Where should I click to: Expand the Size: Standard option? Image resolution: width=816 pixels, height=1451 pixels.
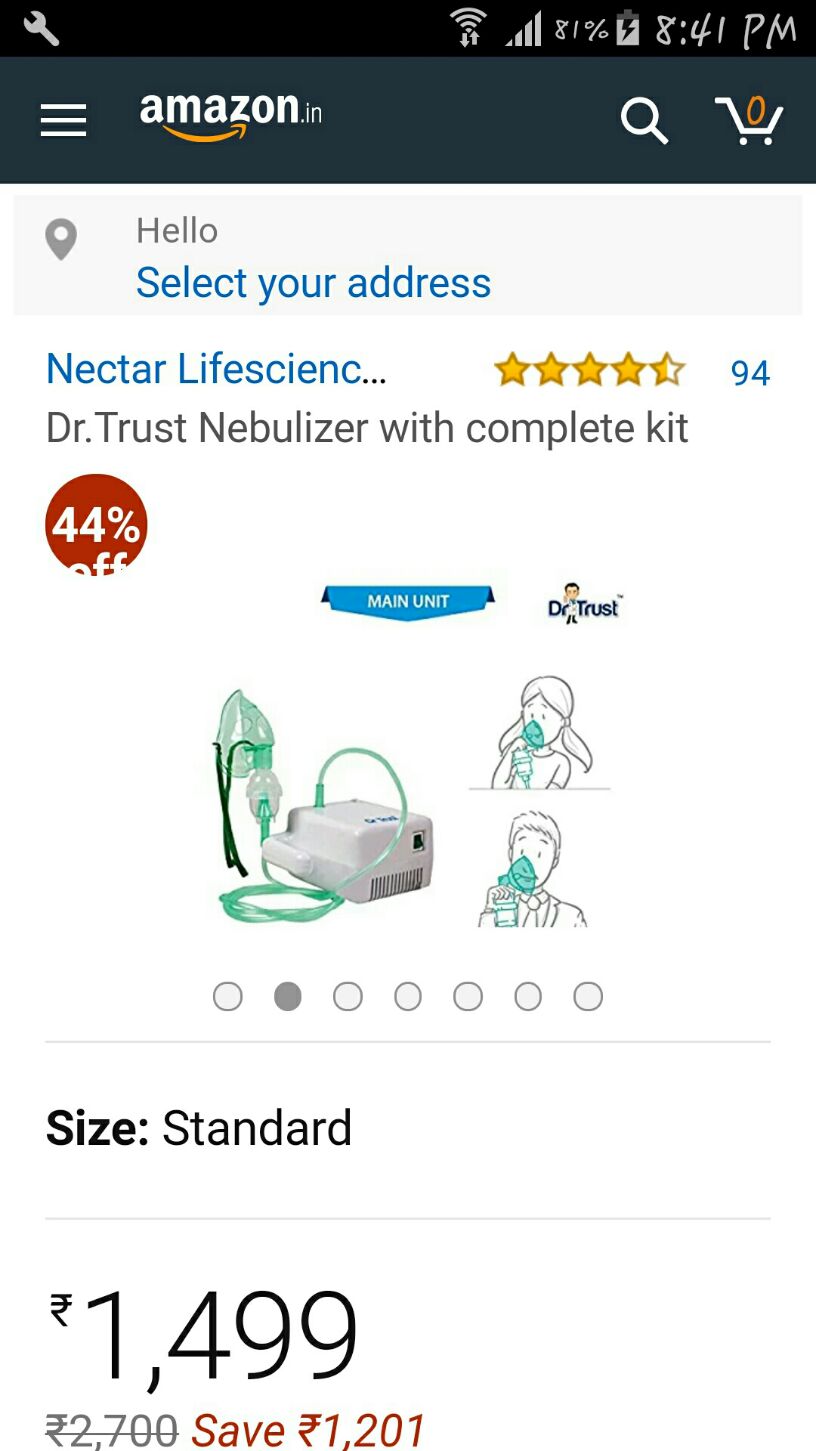(199, 1129)
